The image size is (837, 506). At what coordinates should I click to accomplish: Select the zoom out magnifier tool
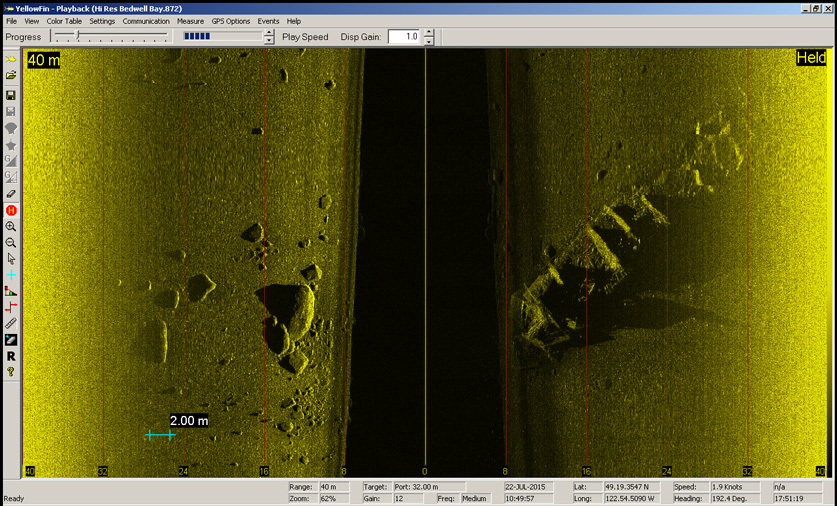[11, 243]
